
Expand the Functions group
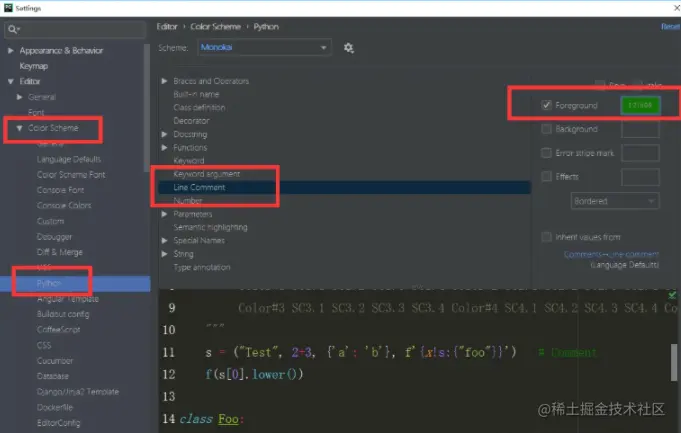[165, 148]
